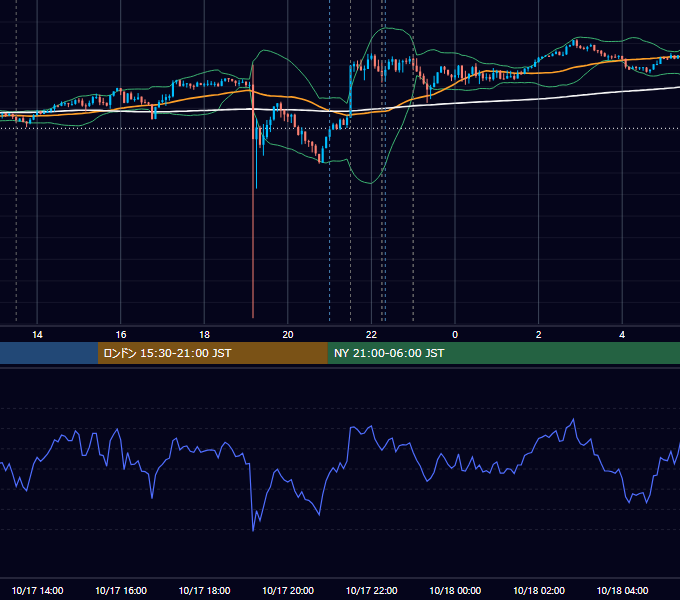The image size is (680, 600).
Task: Click the NY 21:00-06:00 JST session band
Action: point(503,353)
